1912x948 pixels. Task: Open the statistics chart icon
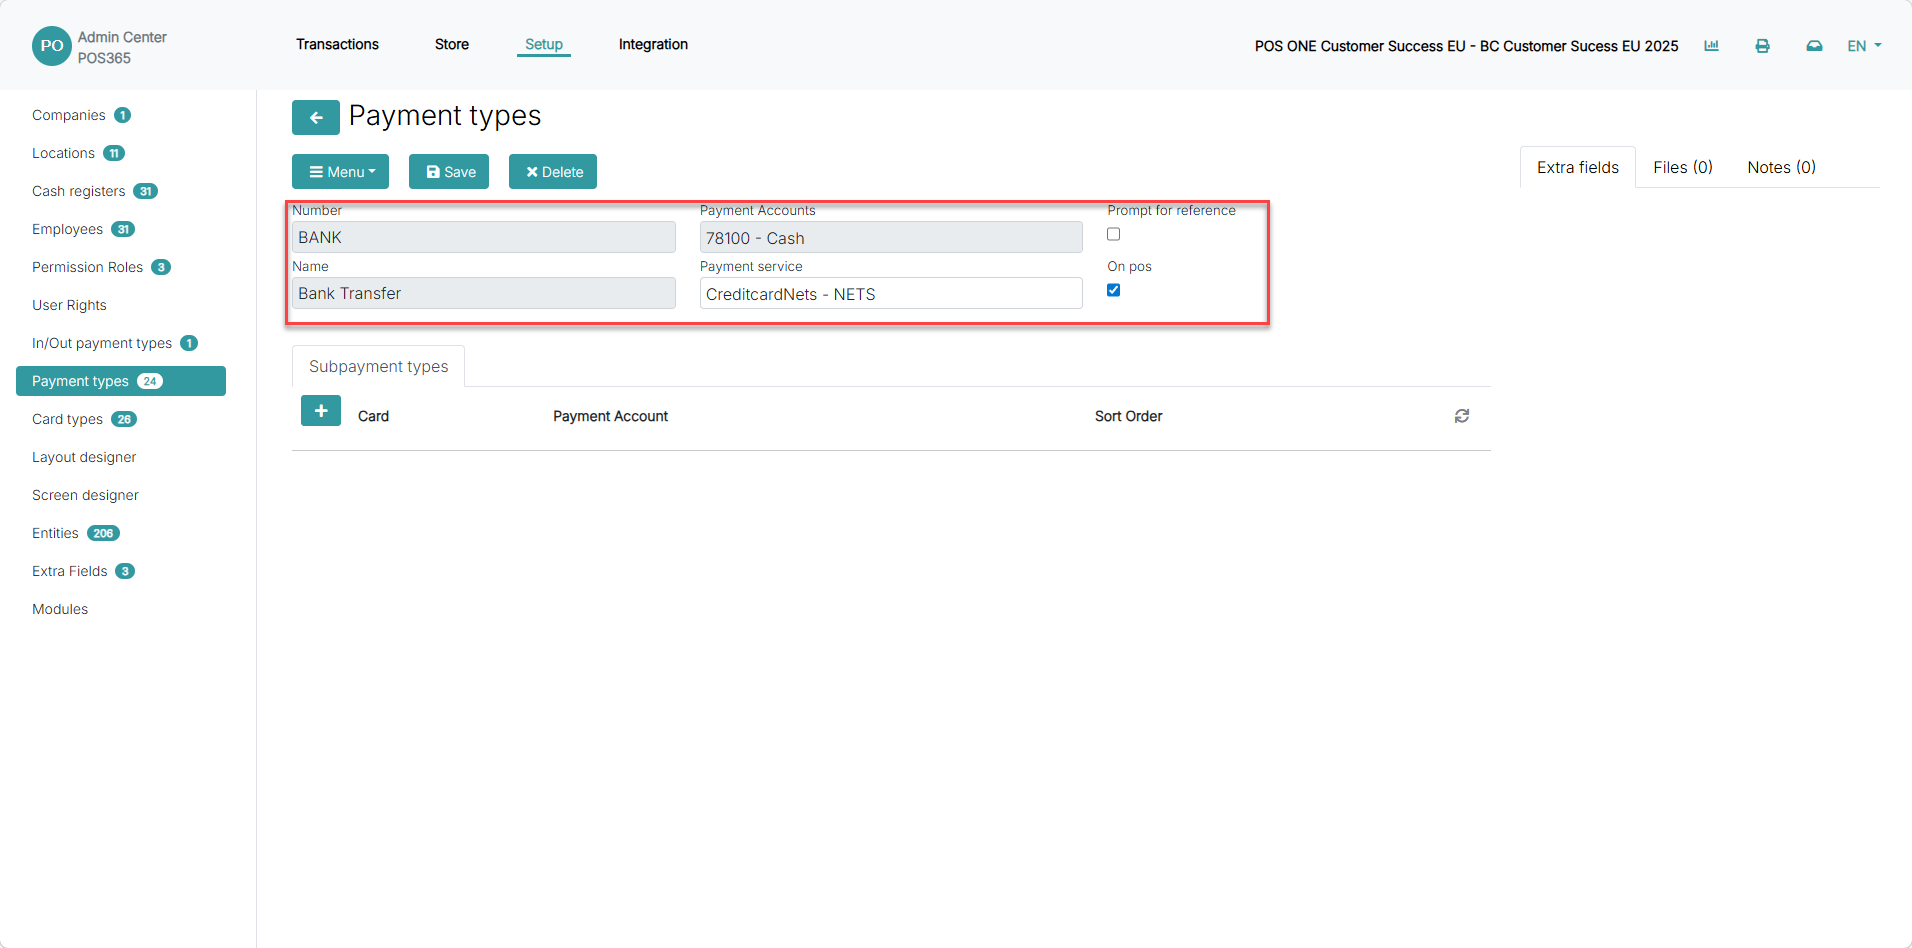(1711, 46)
